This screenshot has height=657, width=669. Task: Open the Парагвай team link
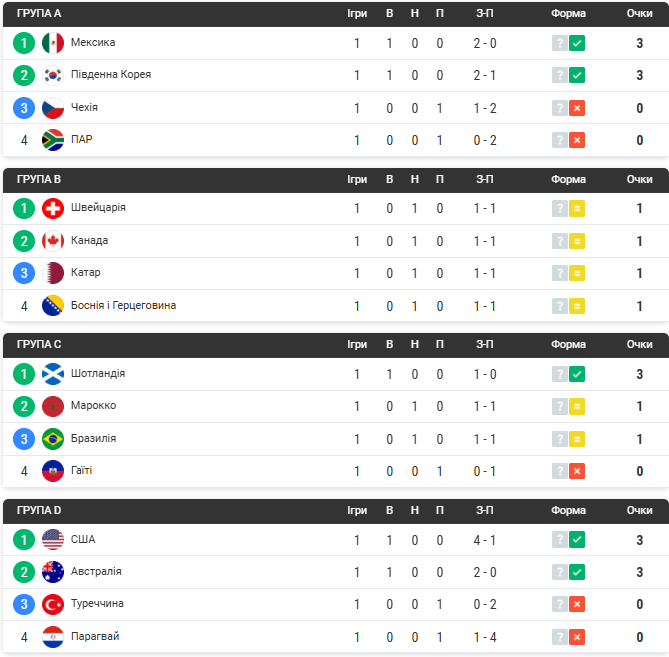pos(95,636)
